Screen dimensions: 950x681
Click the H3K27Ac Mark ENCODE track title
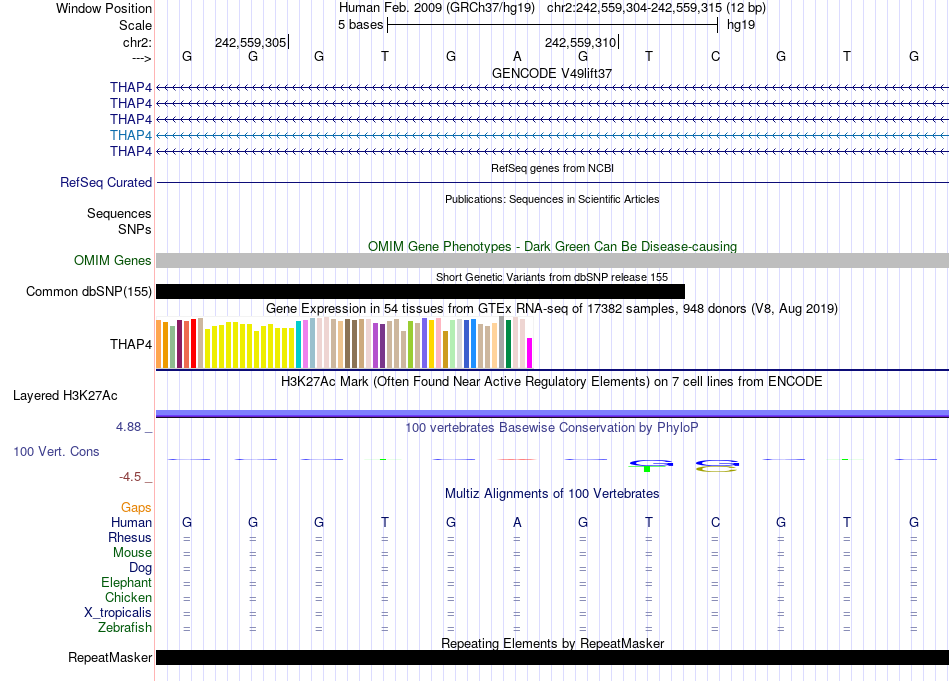(552, 382)
